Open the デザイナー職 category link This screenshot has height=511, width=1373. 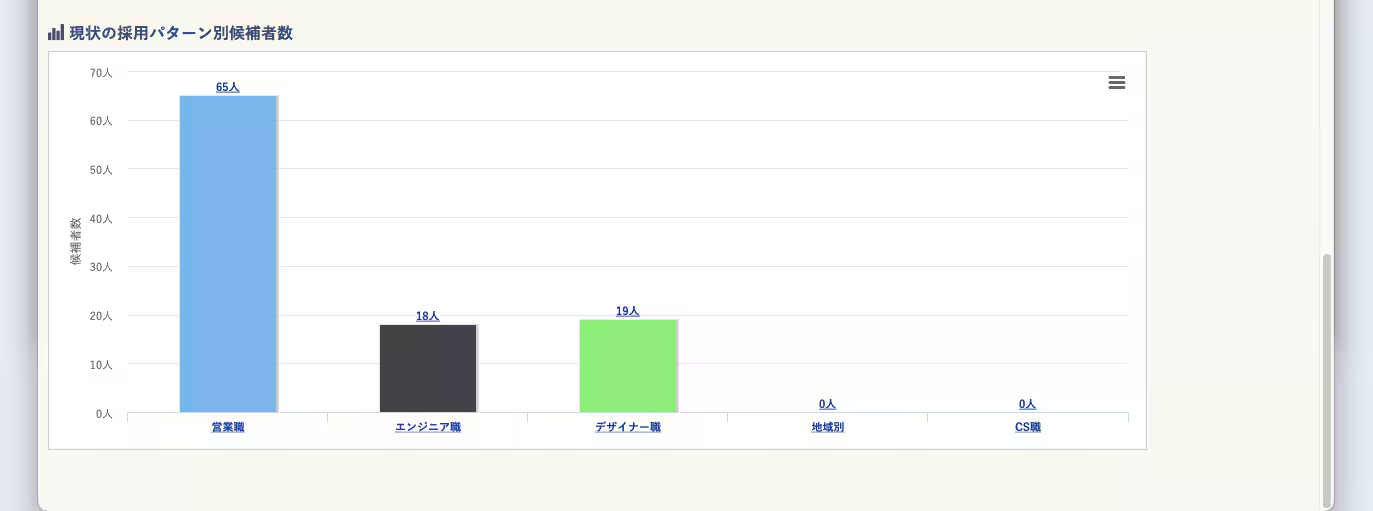628,427
